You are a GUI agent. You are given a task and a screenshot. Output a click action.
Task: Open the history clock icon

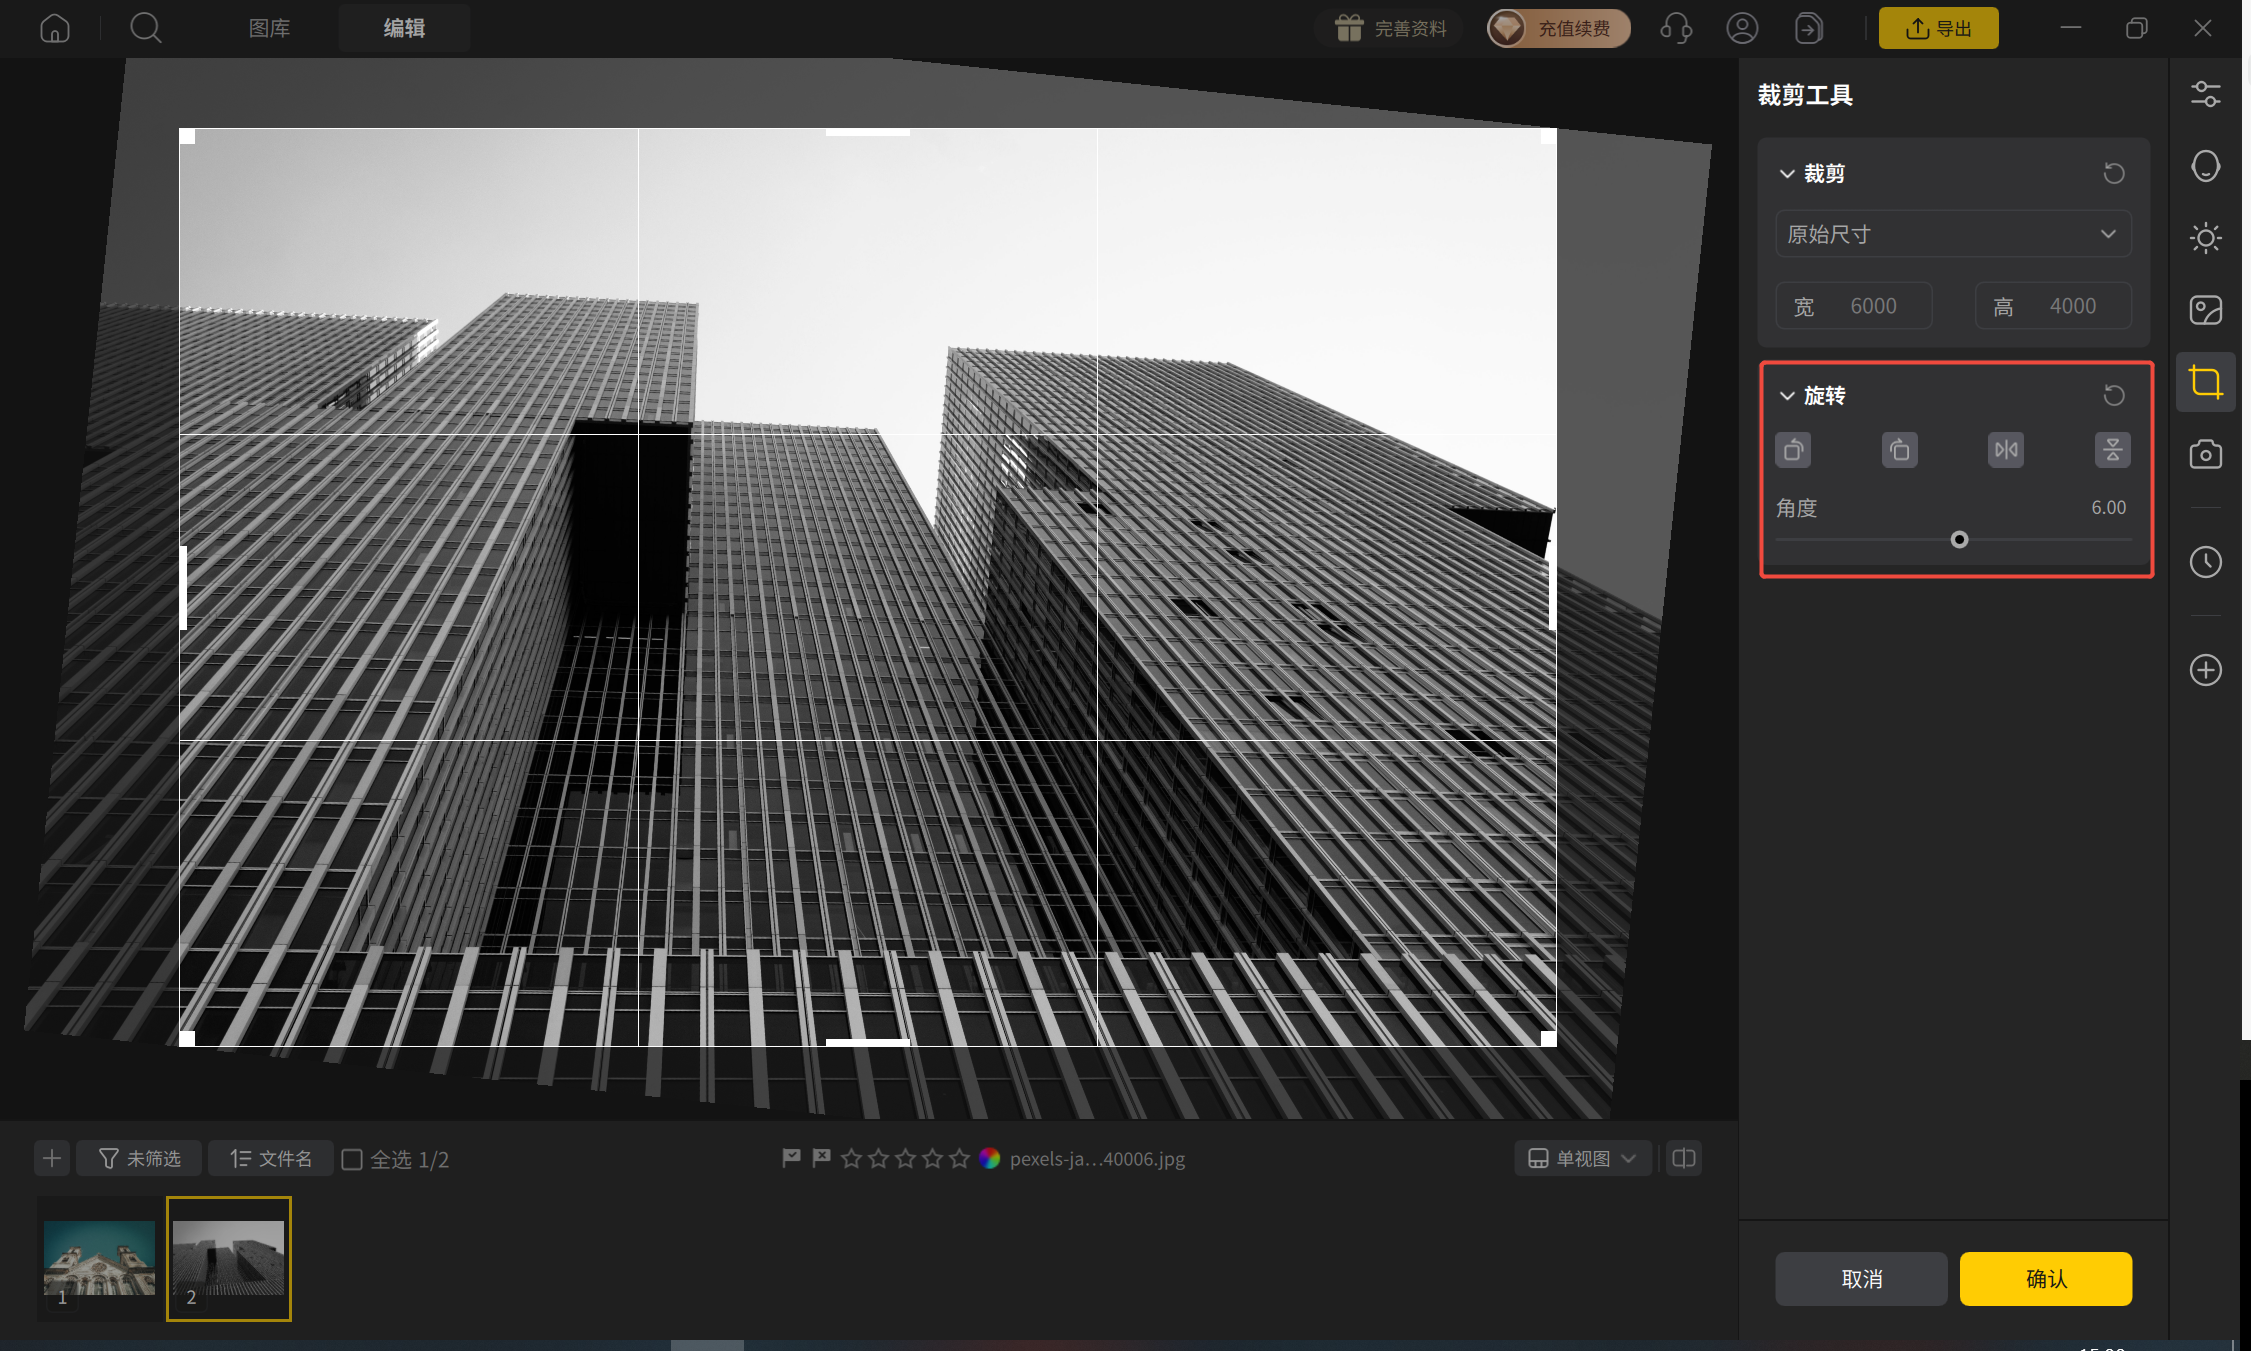click(2205, 562)
